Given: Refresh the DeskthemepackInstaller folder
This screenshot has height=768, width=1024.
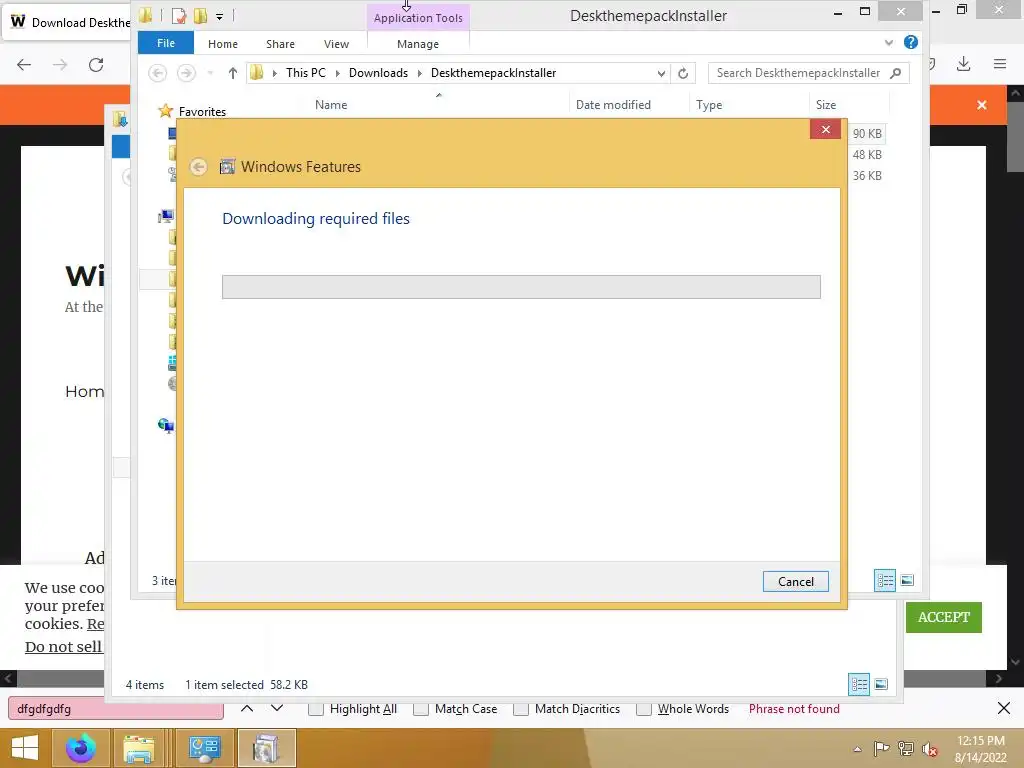Looking at the screenshot, I should click(683, 73).
